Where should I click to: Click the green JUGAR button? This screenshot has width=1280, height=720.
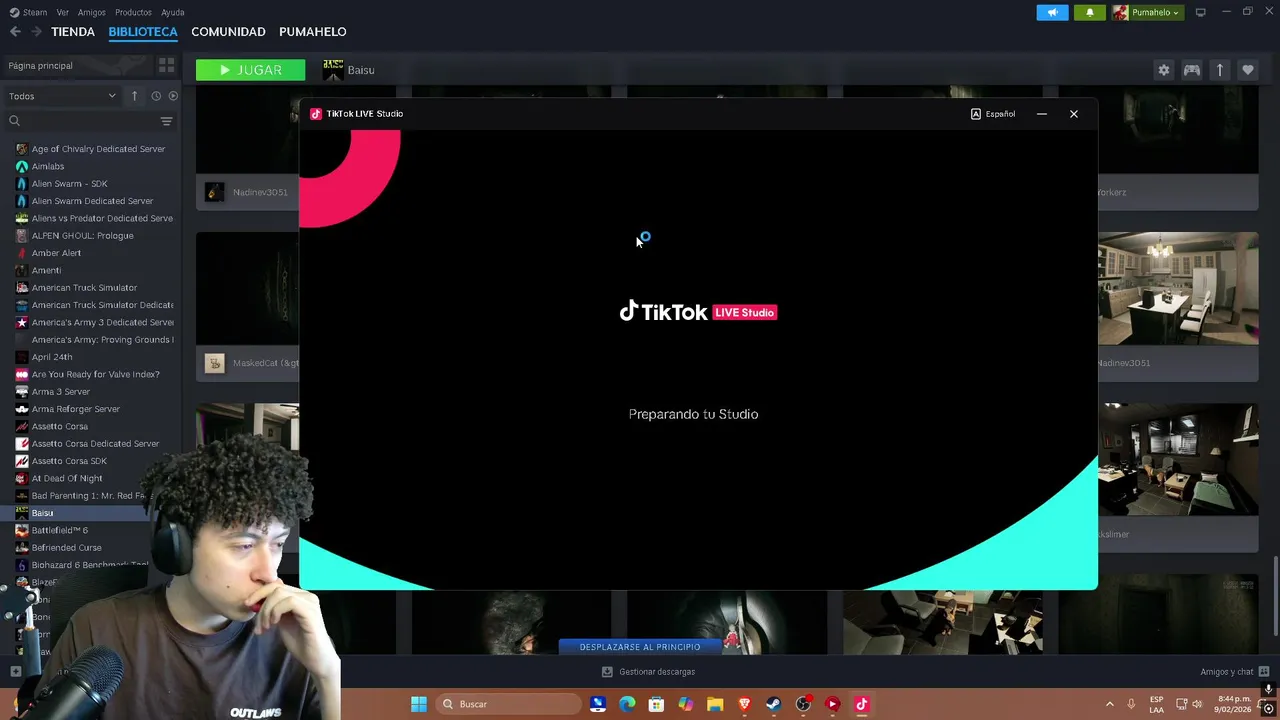point(251,70)
